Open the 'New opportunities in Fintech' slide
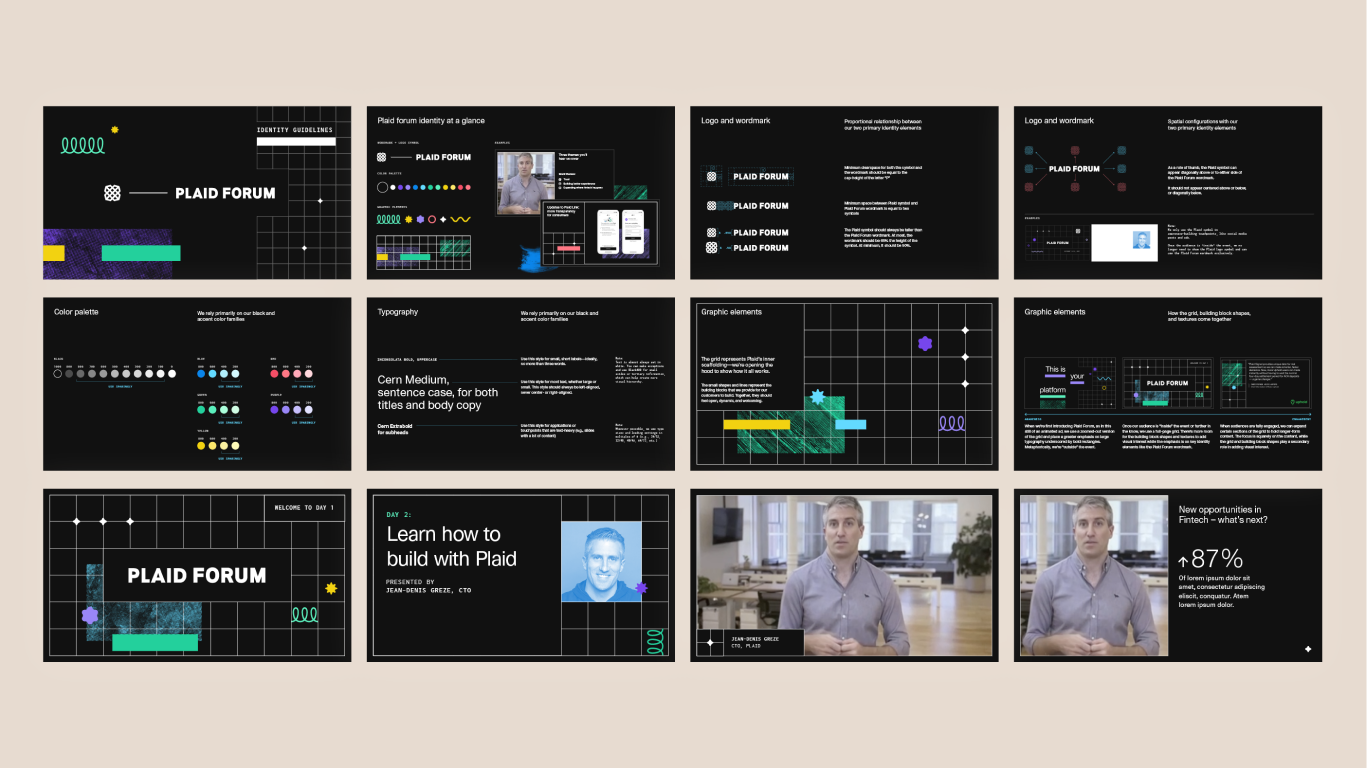The image size is (1367, 768). coord(1168,575)
